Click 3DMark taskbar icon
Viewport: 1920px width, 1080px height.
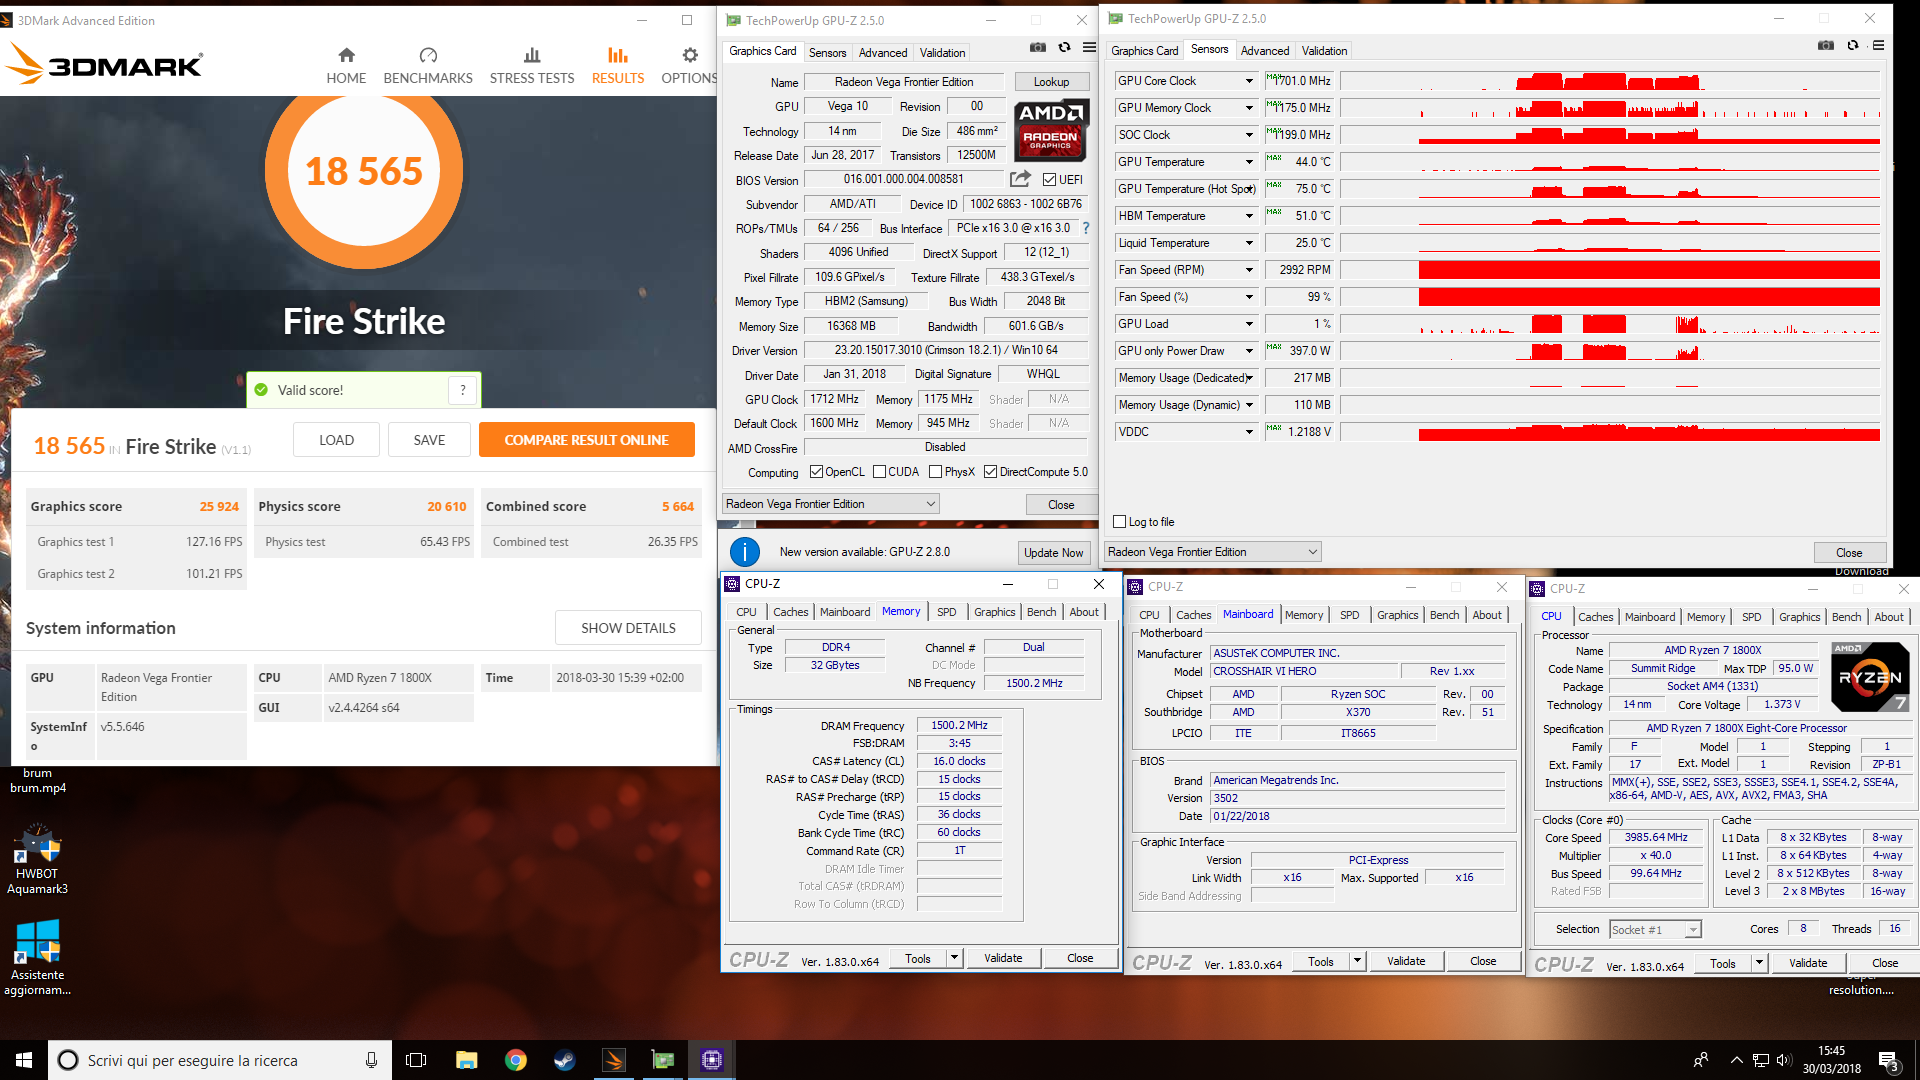613,1060
